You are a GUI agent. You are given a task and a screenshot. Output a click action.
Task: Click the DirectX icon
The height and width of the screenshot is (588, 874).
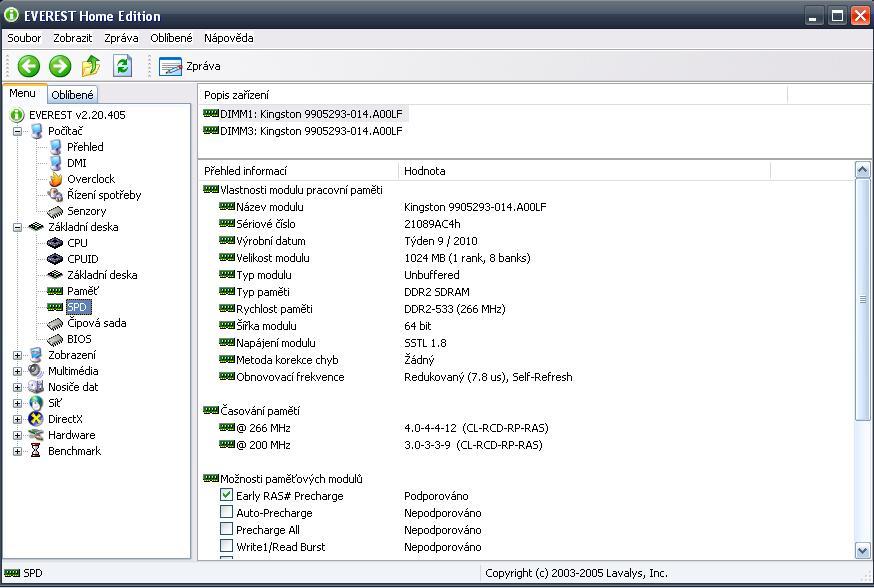coord(36,419)
